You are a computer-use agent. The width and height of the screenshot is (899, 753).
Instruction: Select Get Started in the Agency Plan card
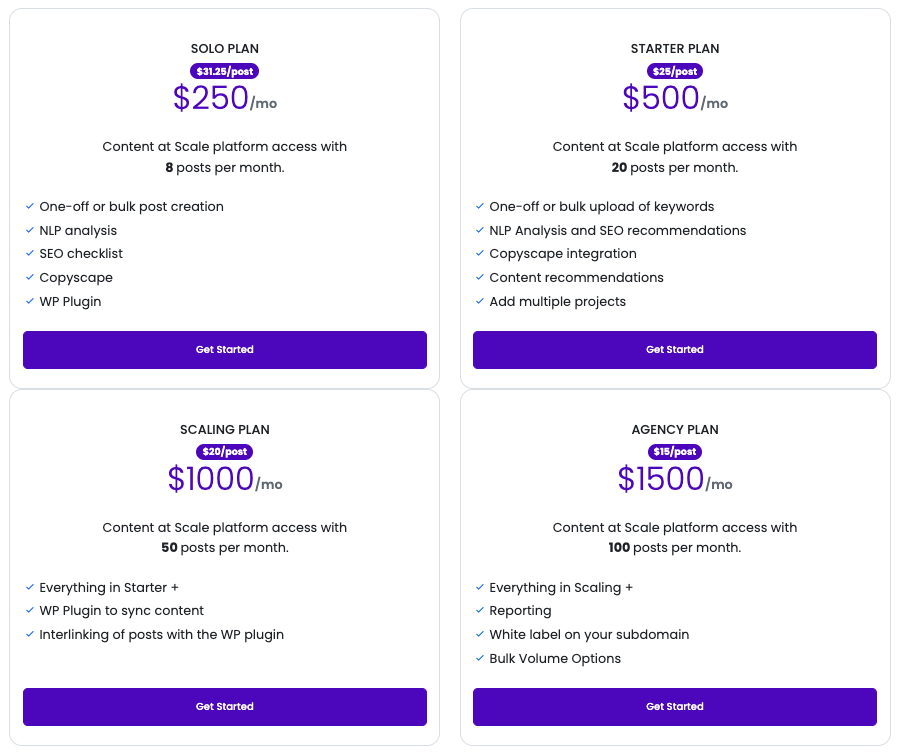point(675,707)
